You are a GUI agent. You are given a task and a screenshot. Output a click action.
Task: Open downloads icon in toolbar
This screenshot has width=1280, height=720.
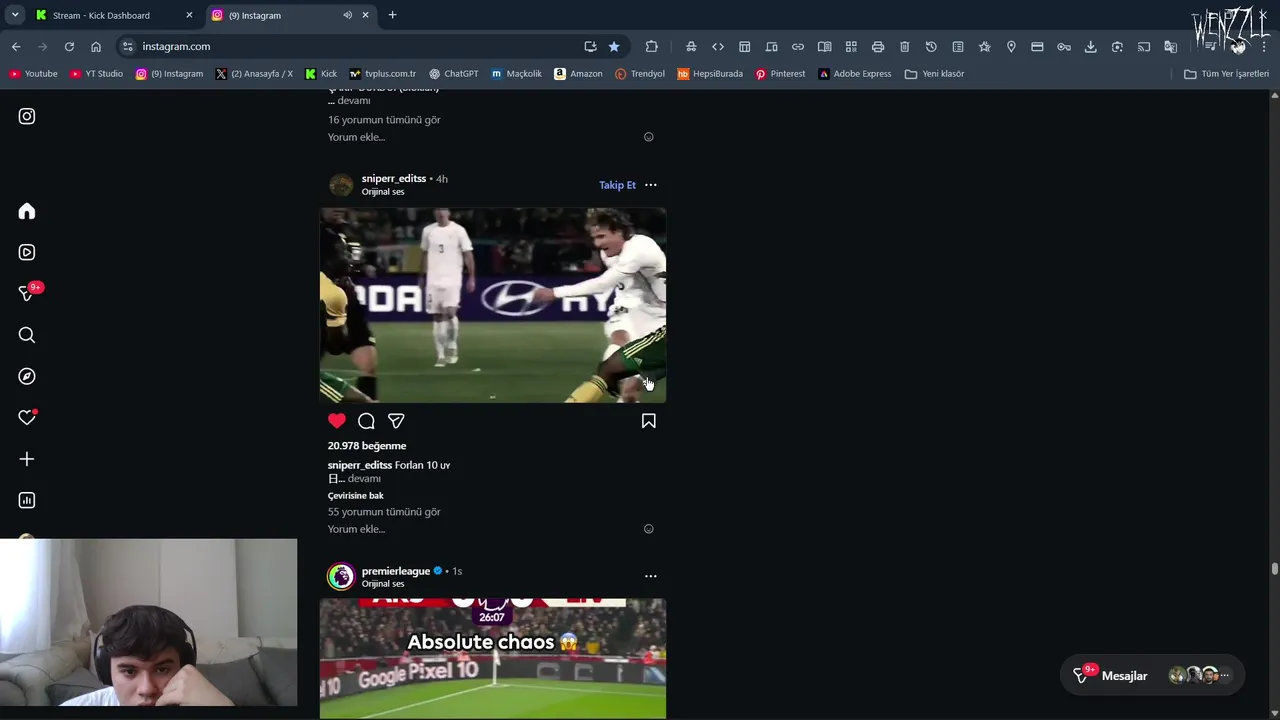pos(1090,46)
